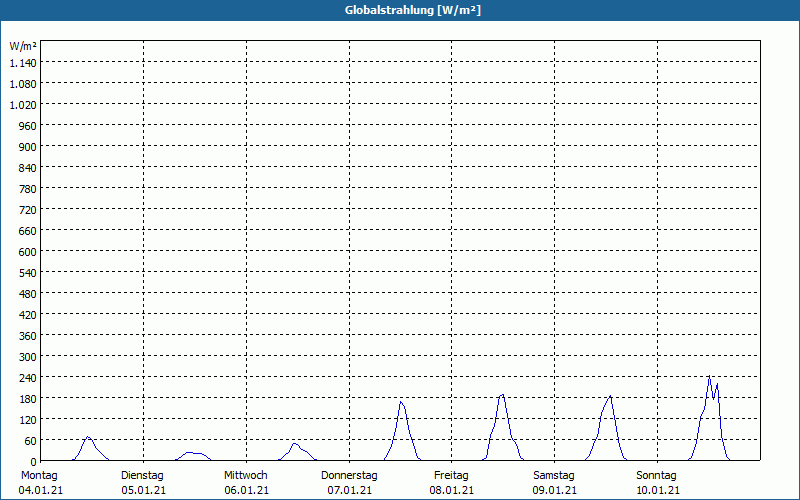Image resolution: width=800 pixels, height=500 pixels.
Task: Click Monday's radiation curve peak
Action: (88, 437)
